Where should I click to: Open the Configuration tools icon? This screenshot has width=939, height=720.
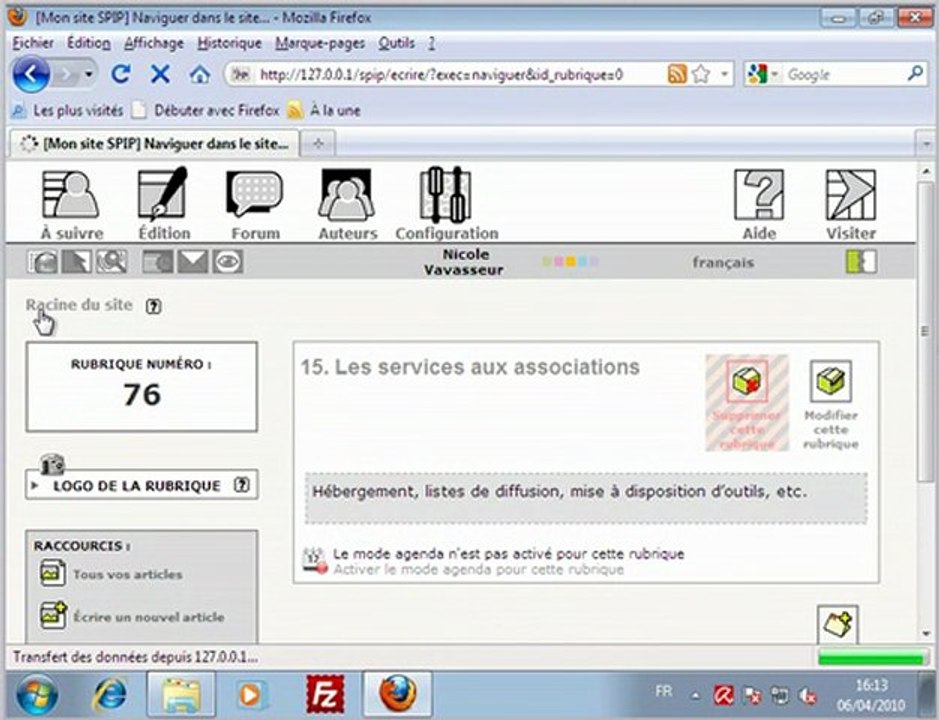pyautogui.click(x=446, y=195)
